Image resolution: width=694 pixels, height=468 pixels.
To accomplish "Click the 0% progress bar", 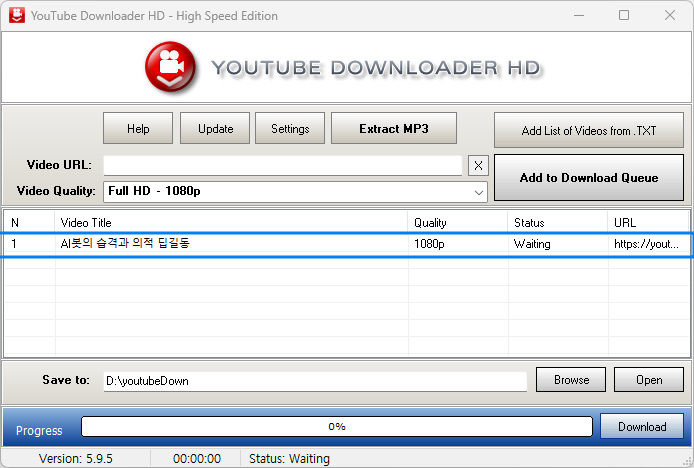I will [337, 426].
